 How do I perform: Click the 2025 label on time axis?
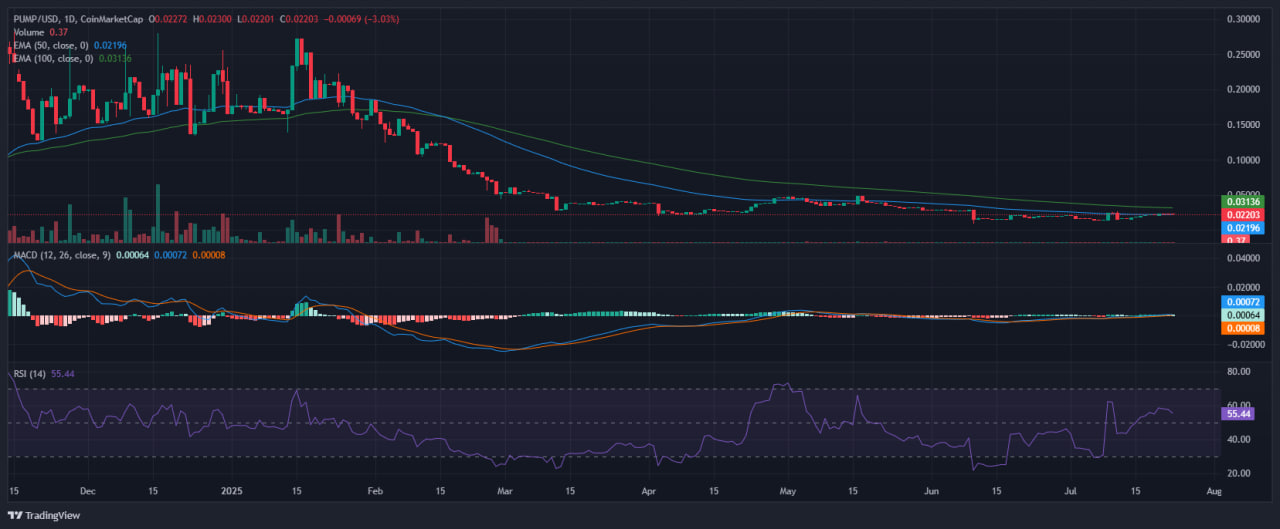coord(231,492)
